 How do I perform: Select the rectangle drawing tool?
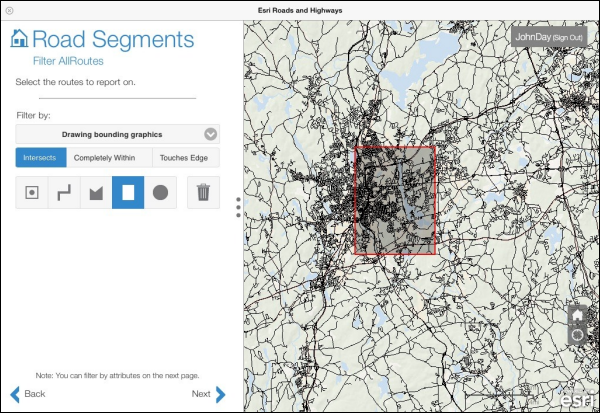(128, 192)
